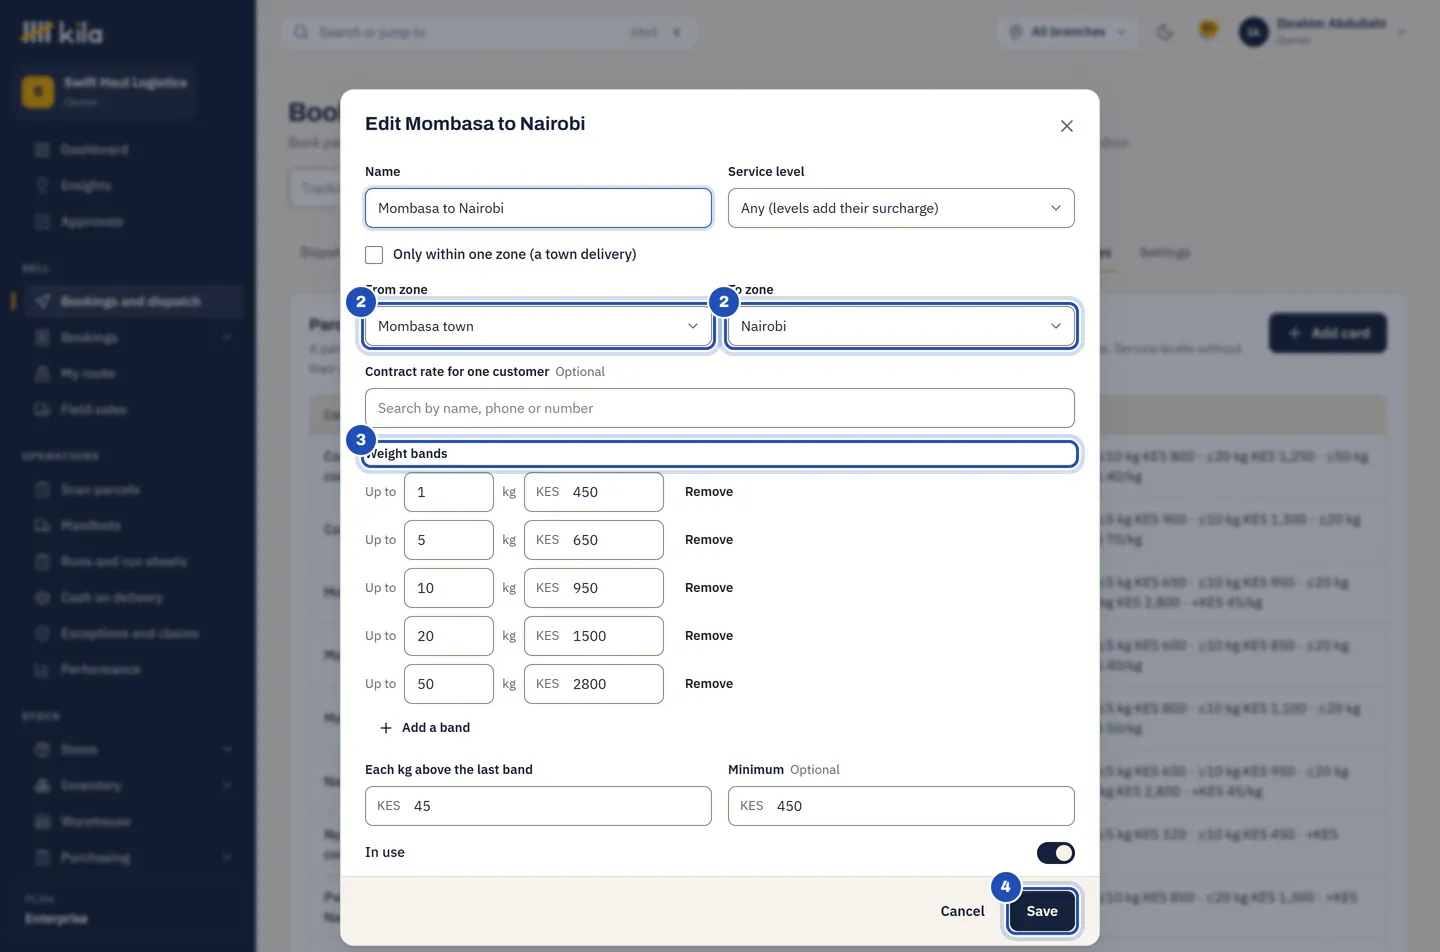Open the From zone Mombasa town dropdown
This screenshot has height=952, width=1440.
pos(538,326)
